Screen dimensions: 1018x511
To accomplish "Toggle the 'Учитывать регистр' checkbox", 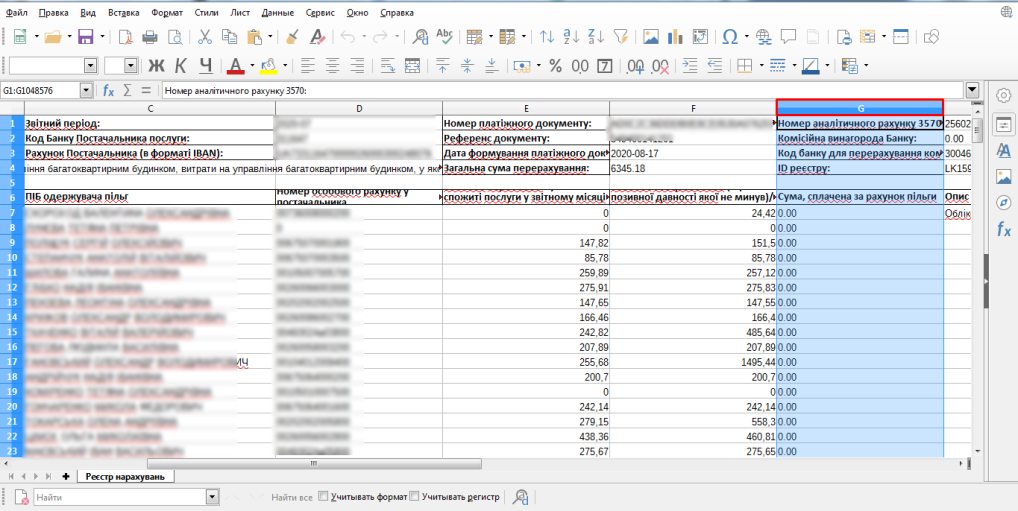I will [415, 496].
